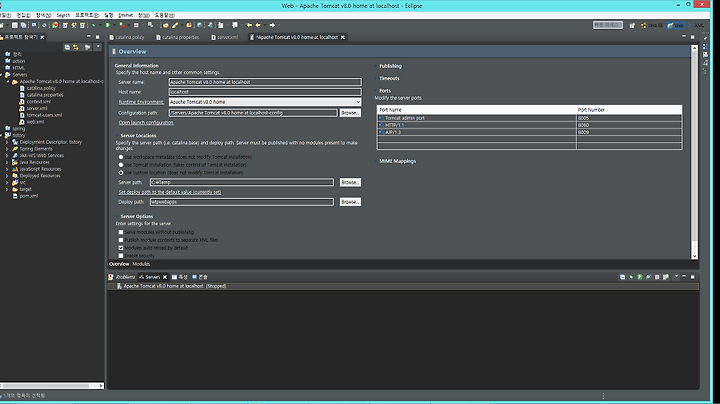
Task: Click the project explorer horizontal scrollbar
Action: [47, 386]
